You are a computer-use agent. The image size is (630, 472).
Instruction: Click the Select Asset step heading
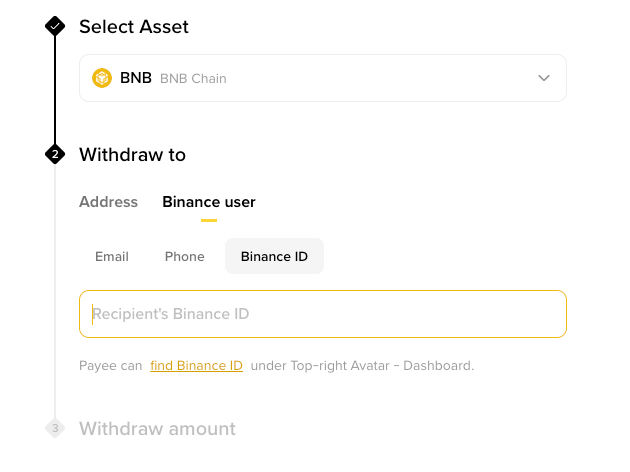click(134, 27)
